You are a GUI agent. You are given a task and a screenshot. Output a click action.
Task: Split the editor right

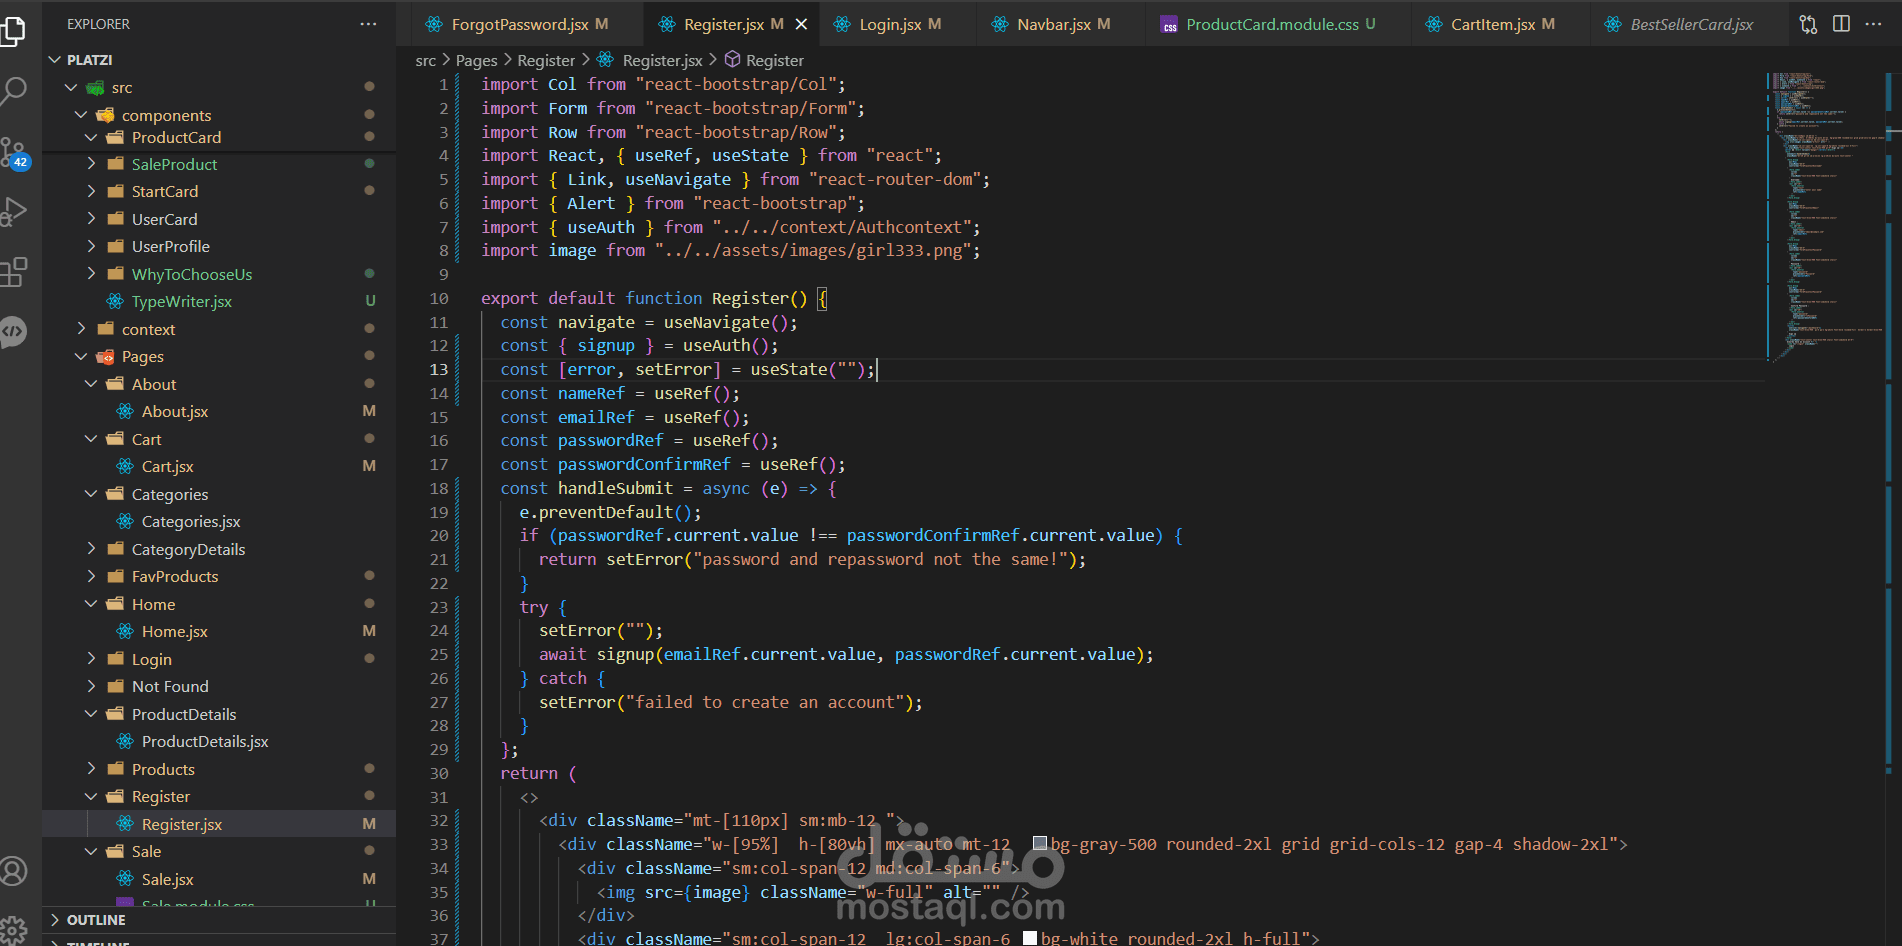click(x=1841, y=24)
